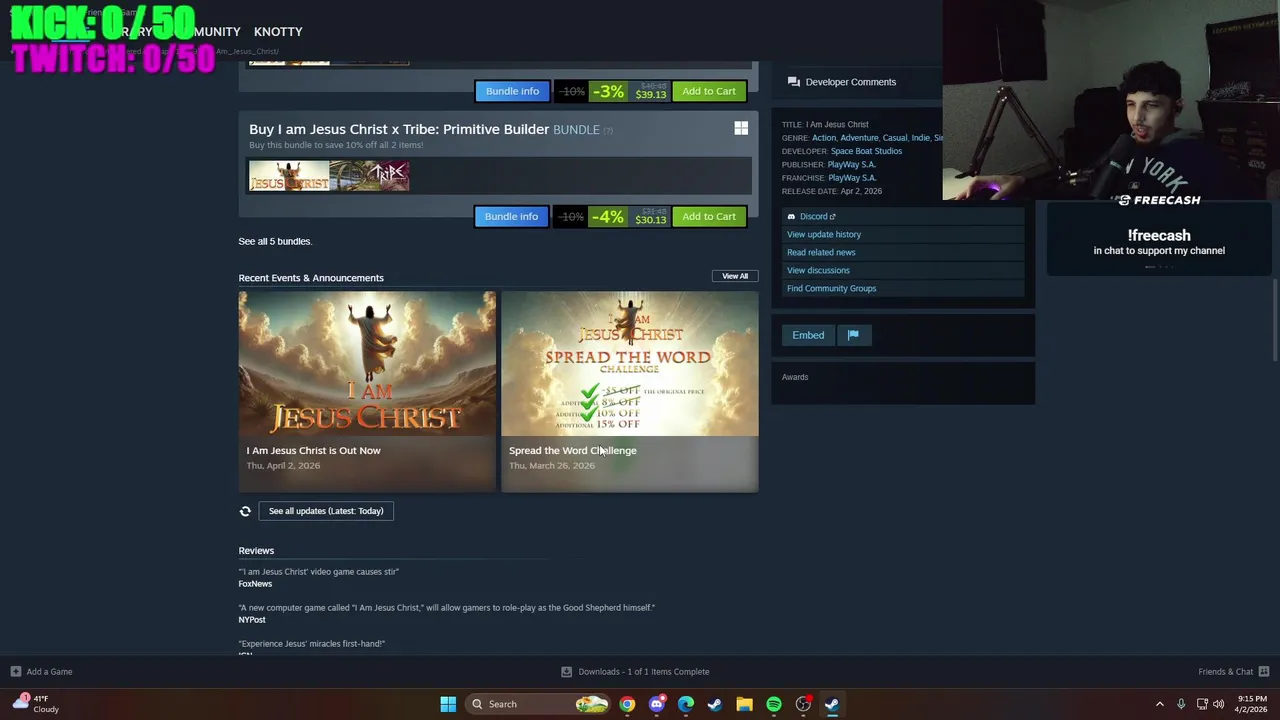
Task: Click the Downloads status icon
Action: click(x=566, y=672)
